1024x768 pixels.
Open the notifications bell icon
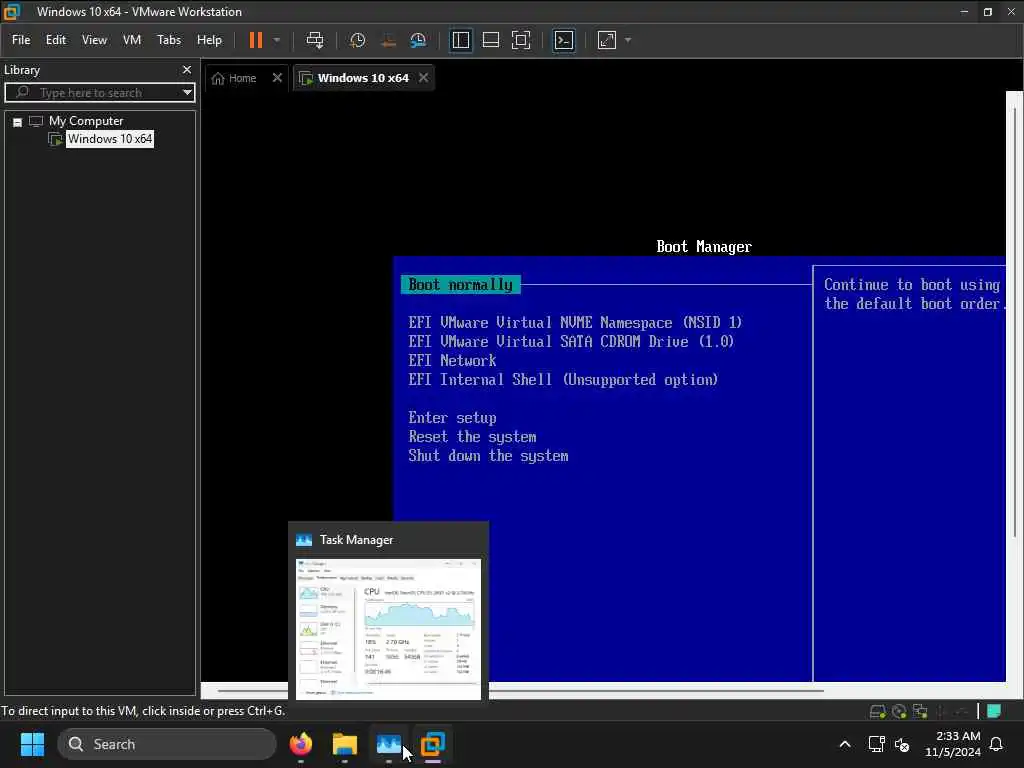point(996,744)
